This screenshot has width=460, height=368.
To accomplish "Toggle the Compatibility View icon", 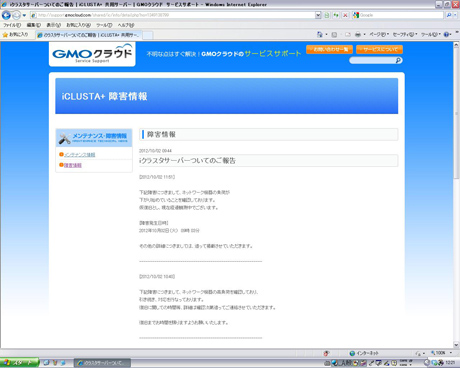I will tap(327, 15).
